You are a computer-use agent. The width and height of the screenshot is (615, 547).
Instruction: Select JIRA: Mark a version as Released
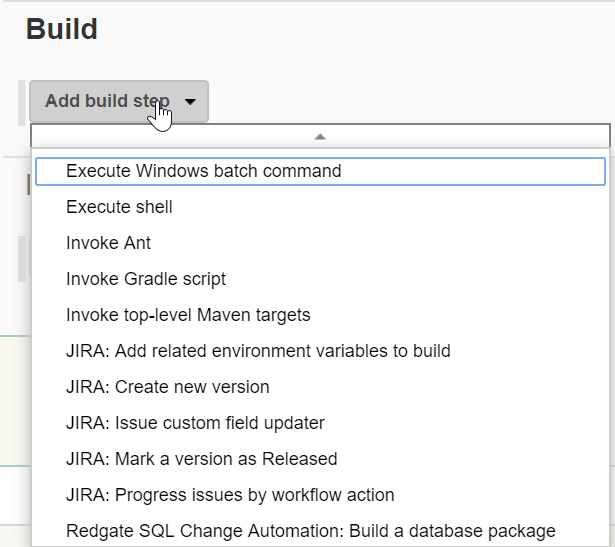(201, 459)
